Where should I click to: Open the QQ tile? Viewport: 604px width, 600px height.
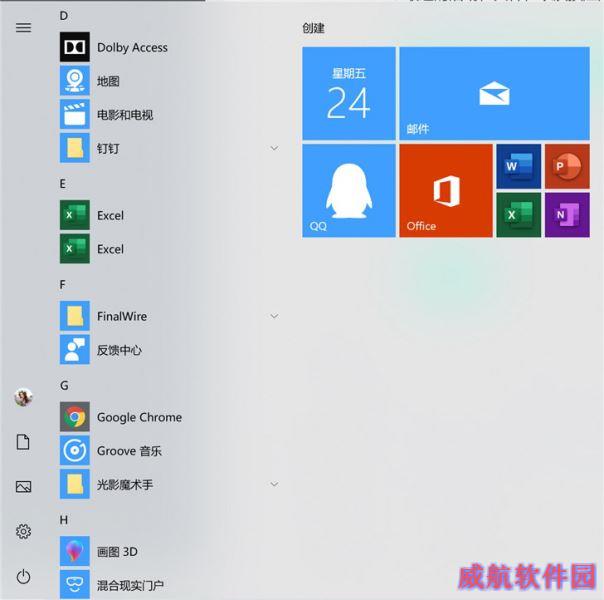coord(349,191)
